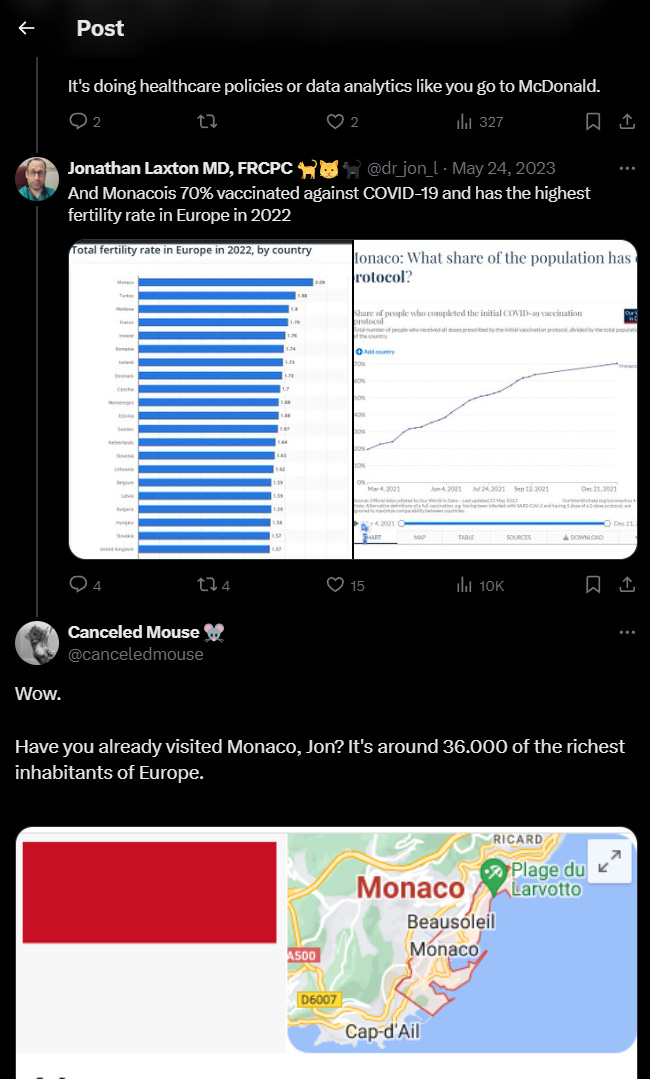Like Jonathan Laxton's post with 15 likes
Image resolution: width=650 pixels, height=1079 pixels.
click(337, 585)
